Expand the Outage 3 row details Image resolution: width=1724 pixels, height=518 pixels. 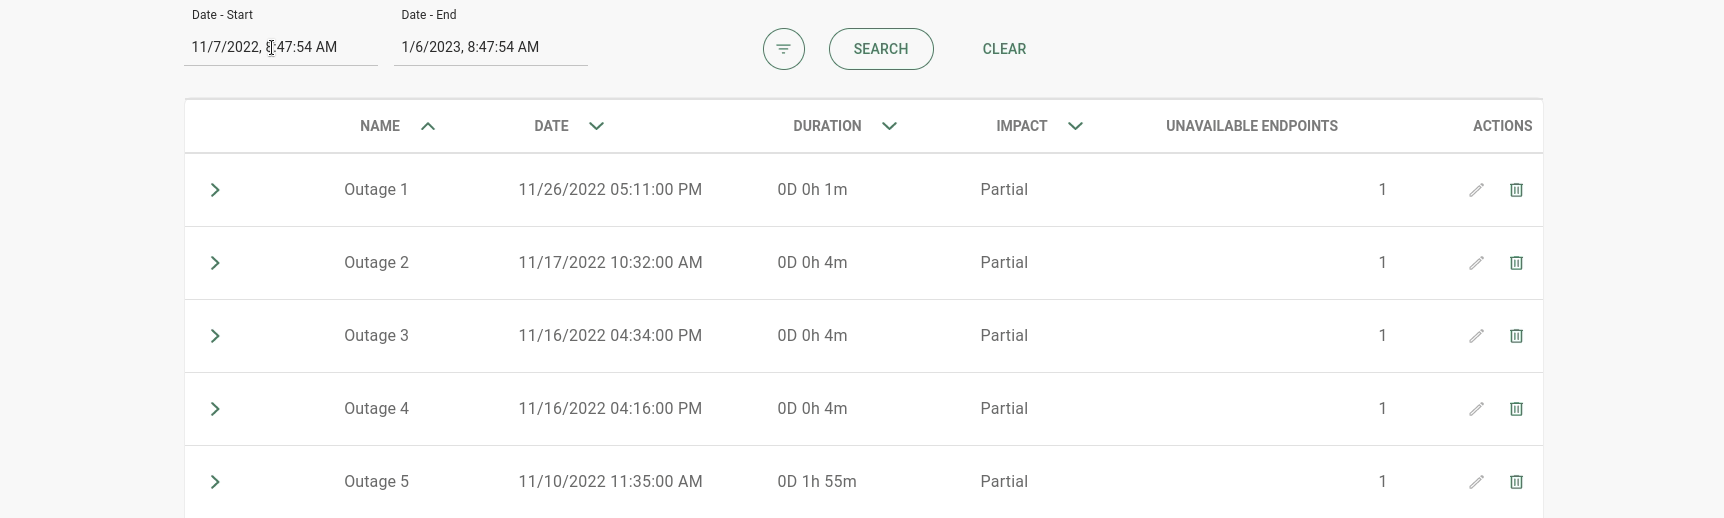(x=215, y=336)
